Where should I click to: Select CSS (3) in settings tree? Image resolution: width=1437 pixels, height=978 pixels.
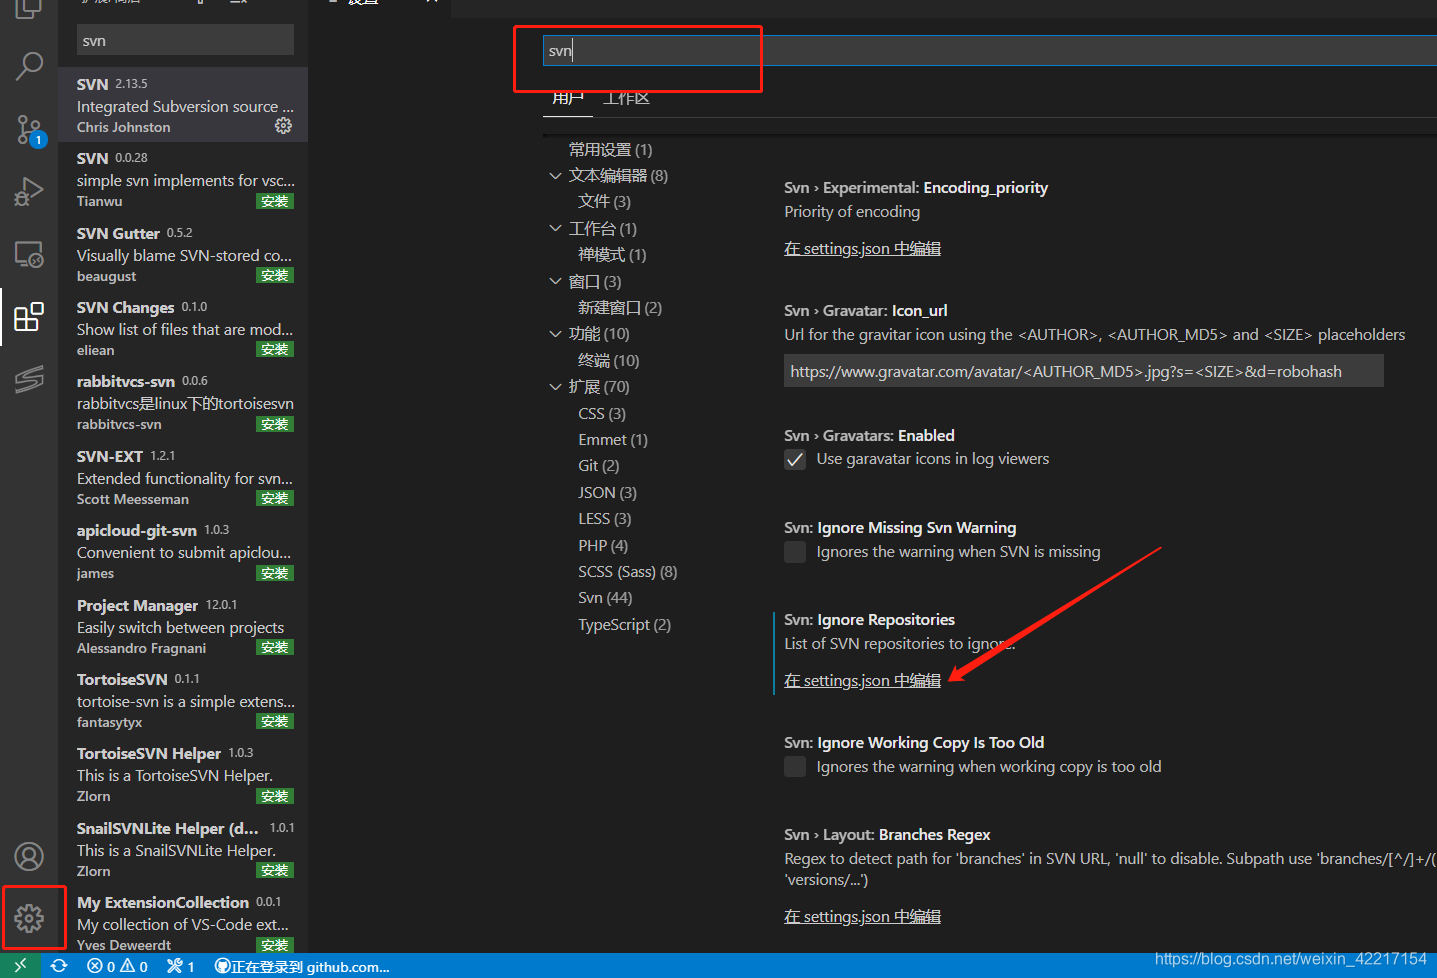(602, 414)
